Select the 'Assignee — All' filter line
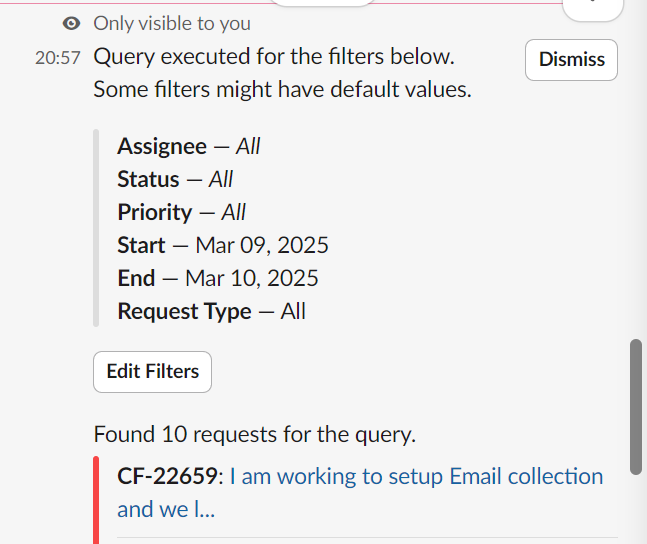This screenshot has height=544, width=647. tap(188, 146)
